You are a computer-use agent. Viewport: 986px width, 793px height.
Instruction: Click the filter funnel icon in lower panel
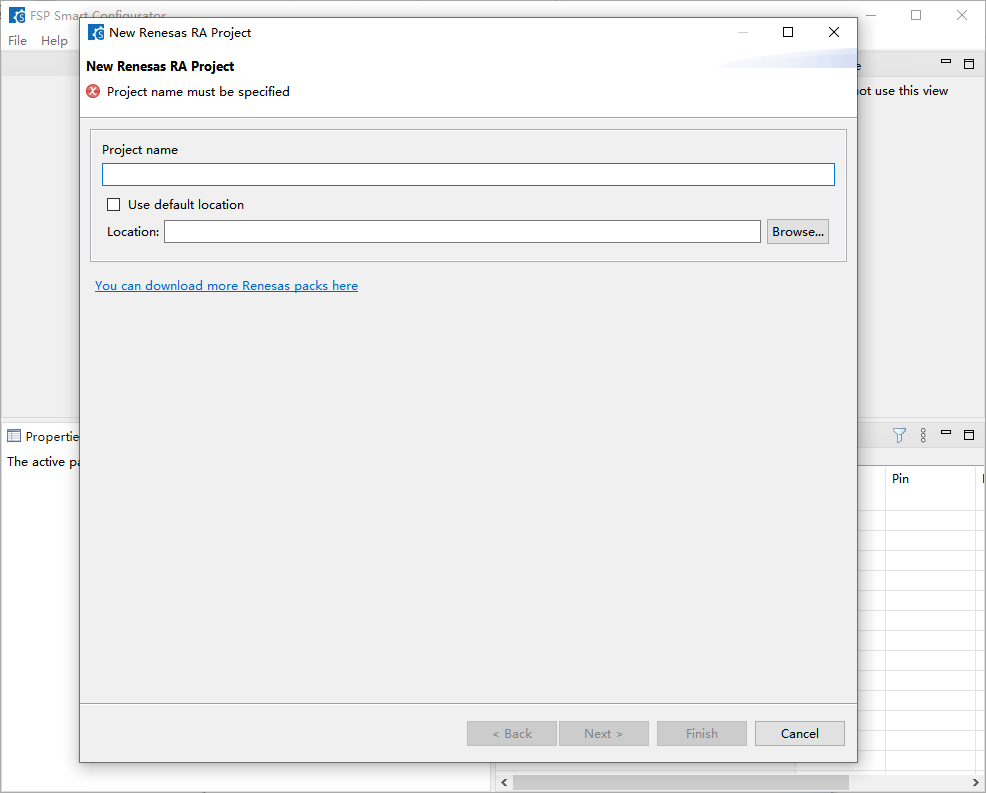(x=899, y=435)
